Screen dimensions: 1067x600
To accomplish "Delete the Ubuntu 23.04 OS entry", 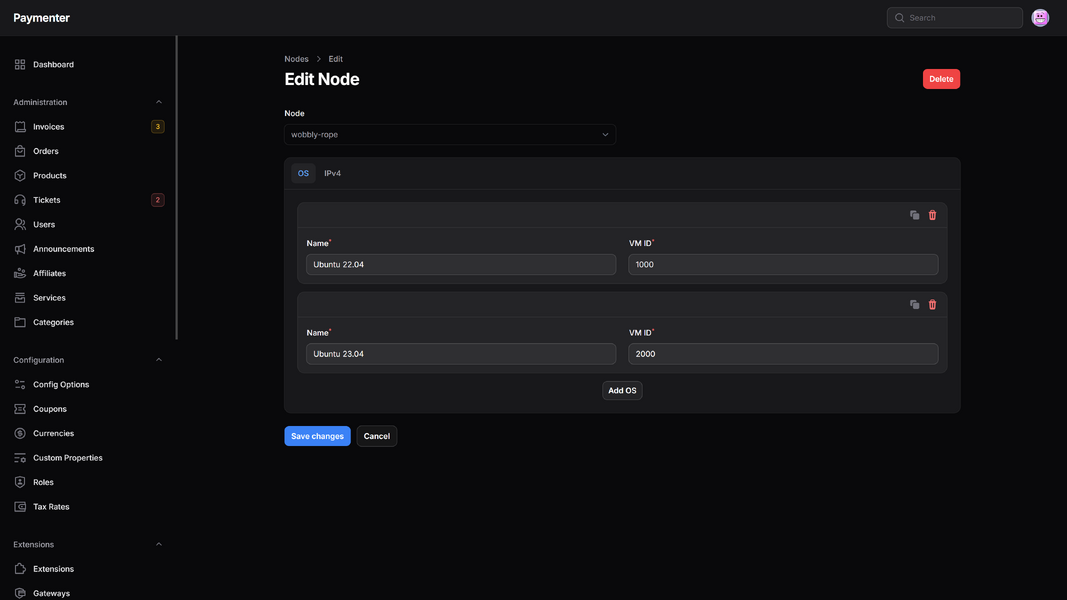I will coord(932,305).
